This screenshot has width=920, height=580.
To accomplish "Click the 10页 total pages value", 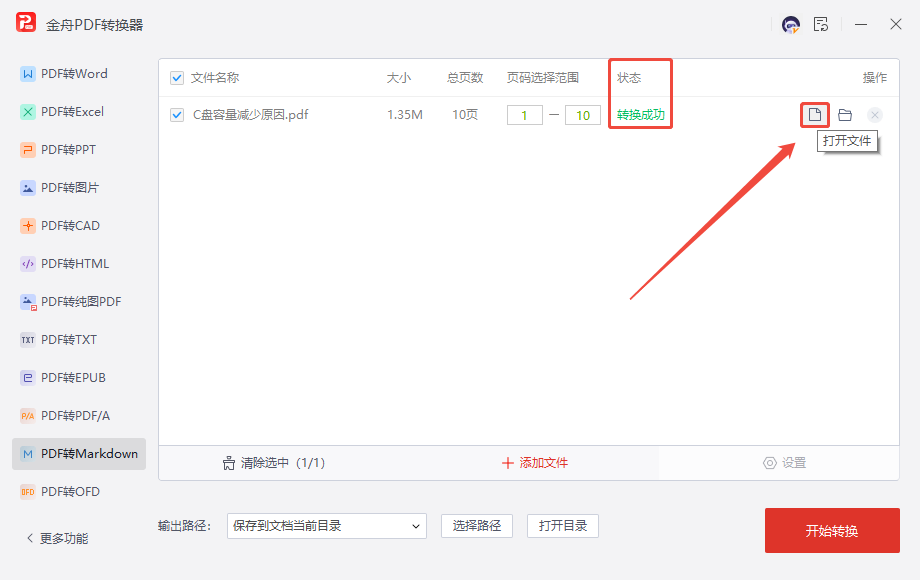I will [x=465, y=115].
